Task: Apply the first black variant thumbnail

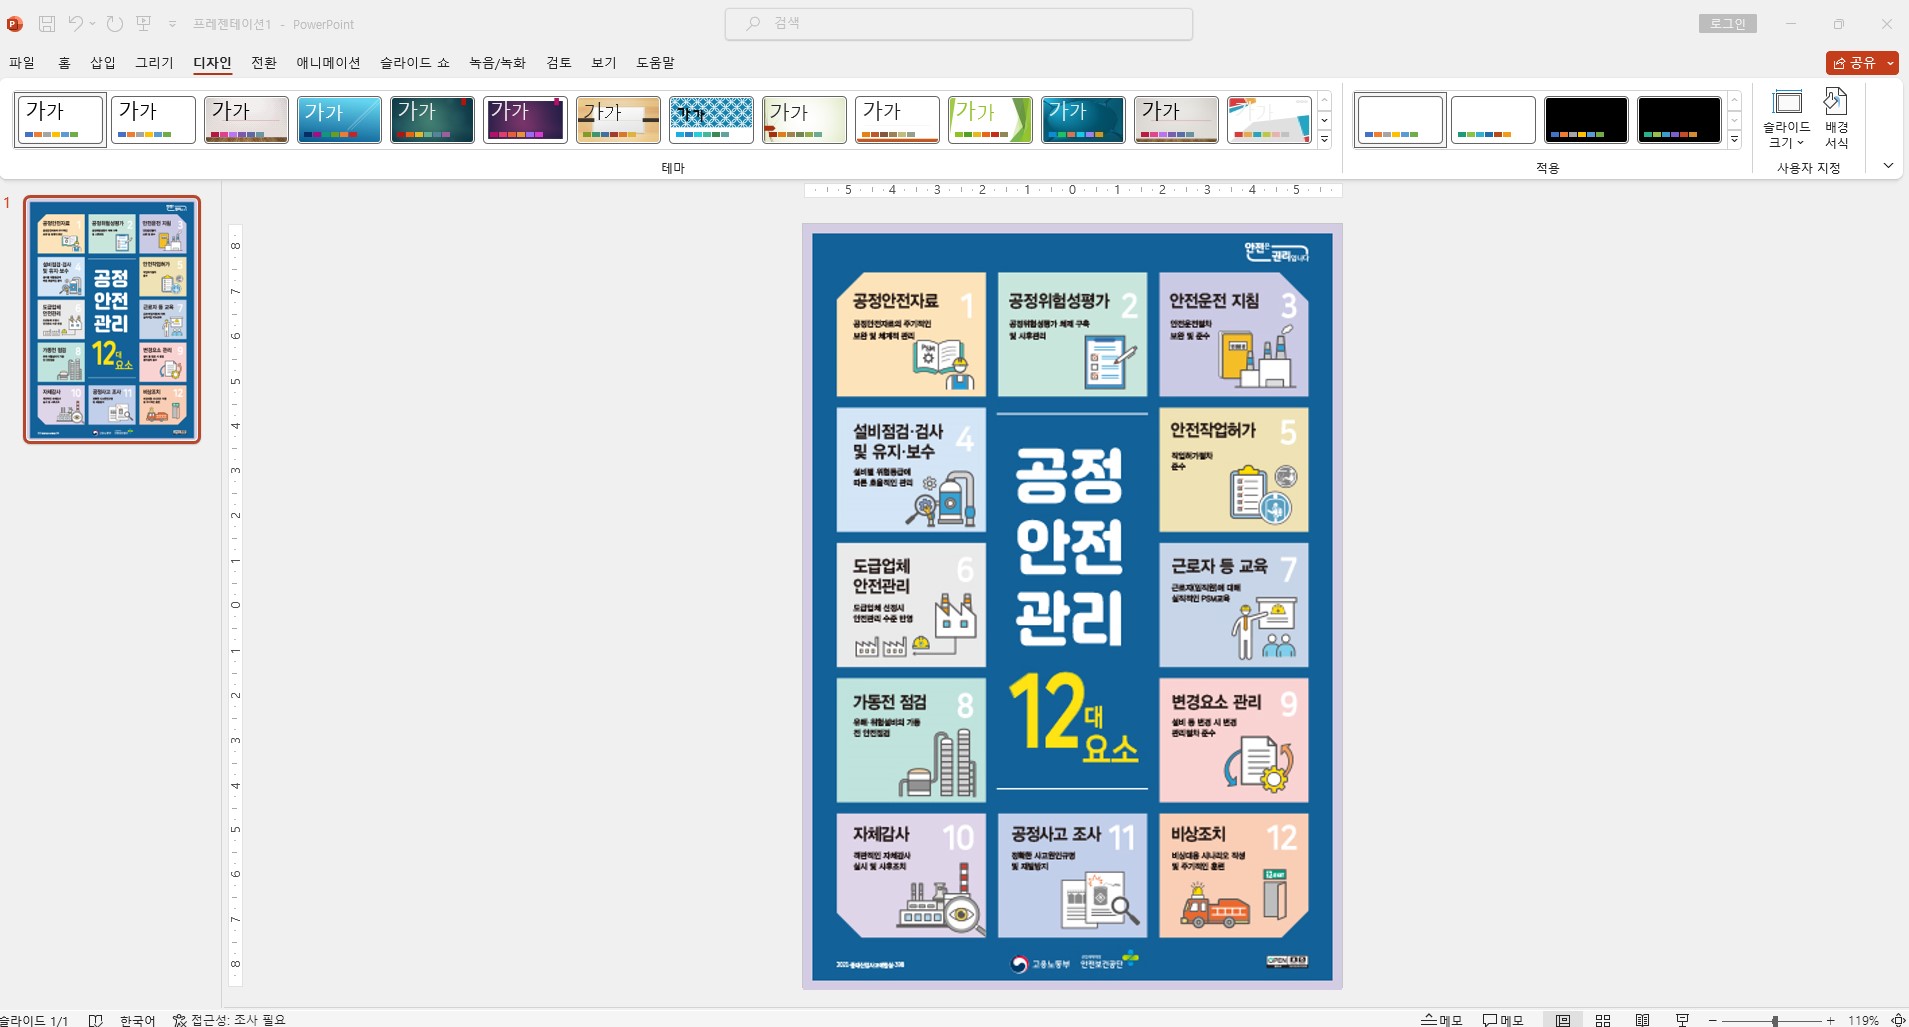Action: tap(1586, 120)
